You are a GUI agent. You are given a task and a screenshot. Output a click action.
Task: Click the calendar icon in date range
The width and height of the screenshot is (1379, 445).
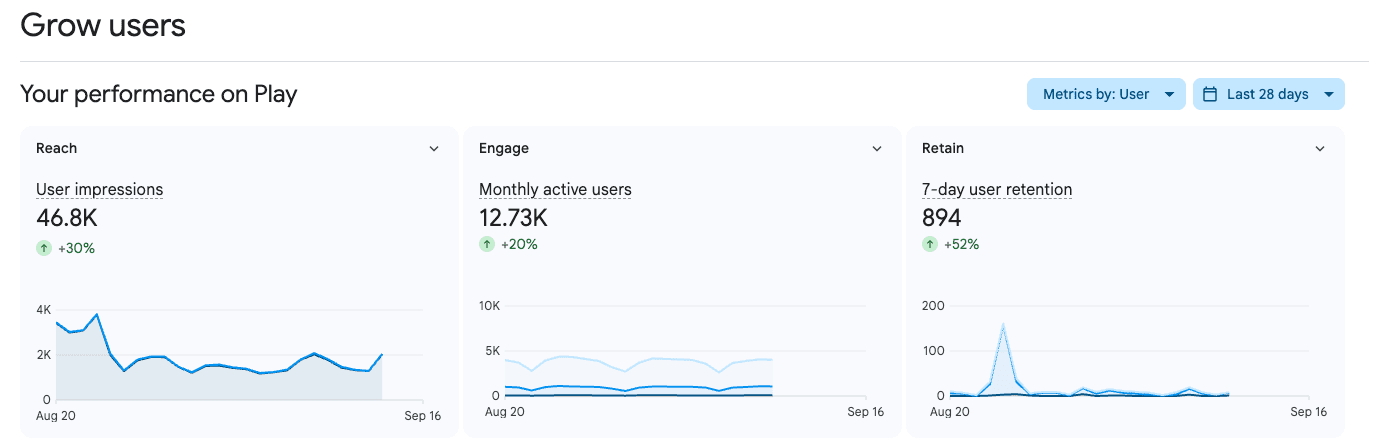point(1210,94)
